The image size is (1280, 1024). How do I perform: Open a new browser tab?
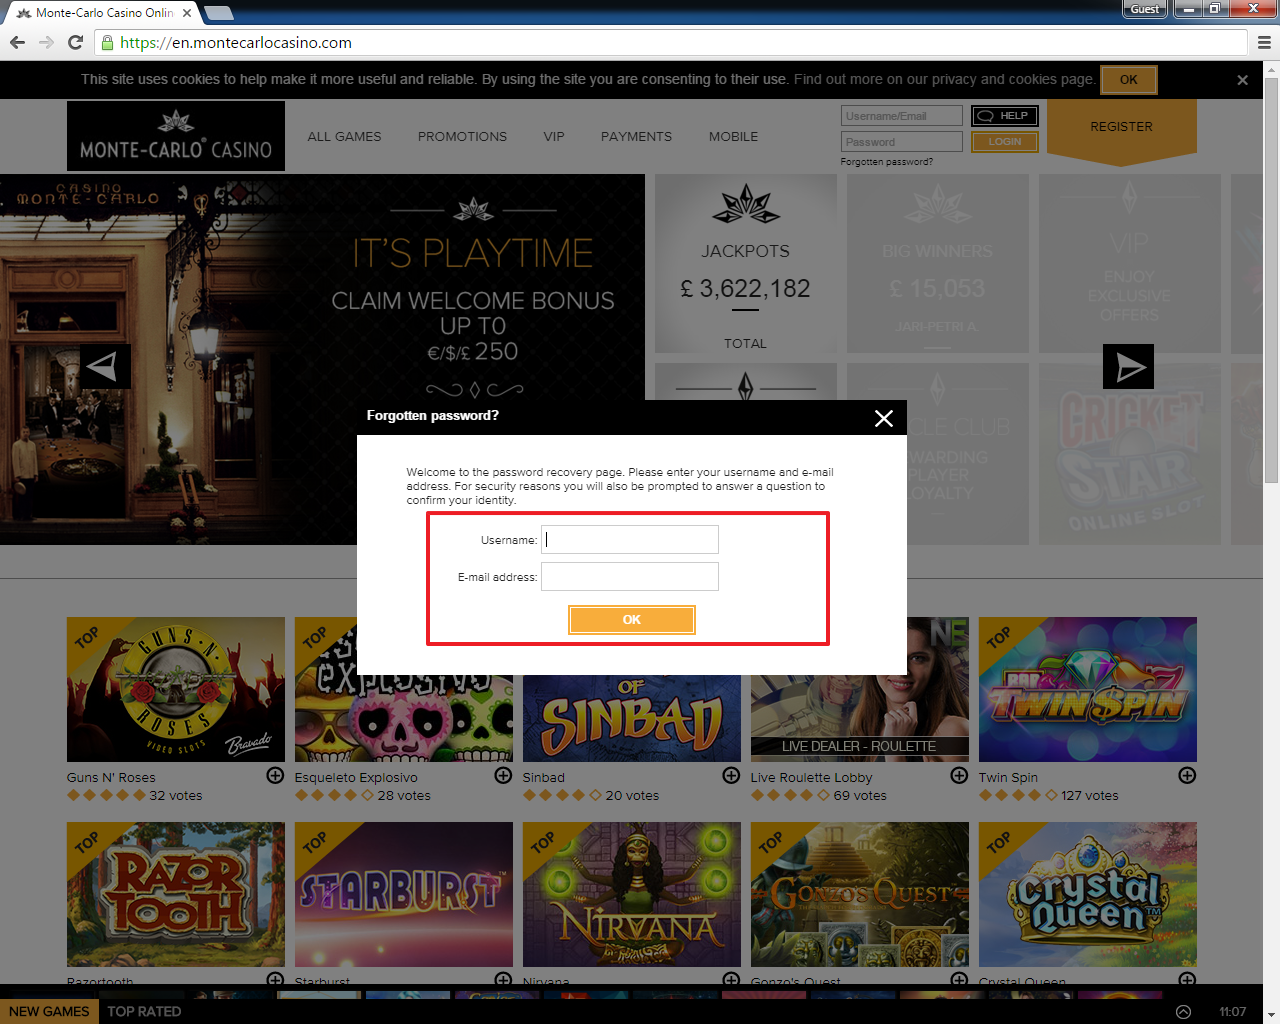pos(219,13)
